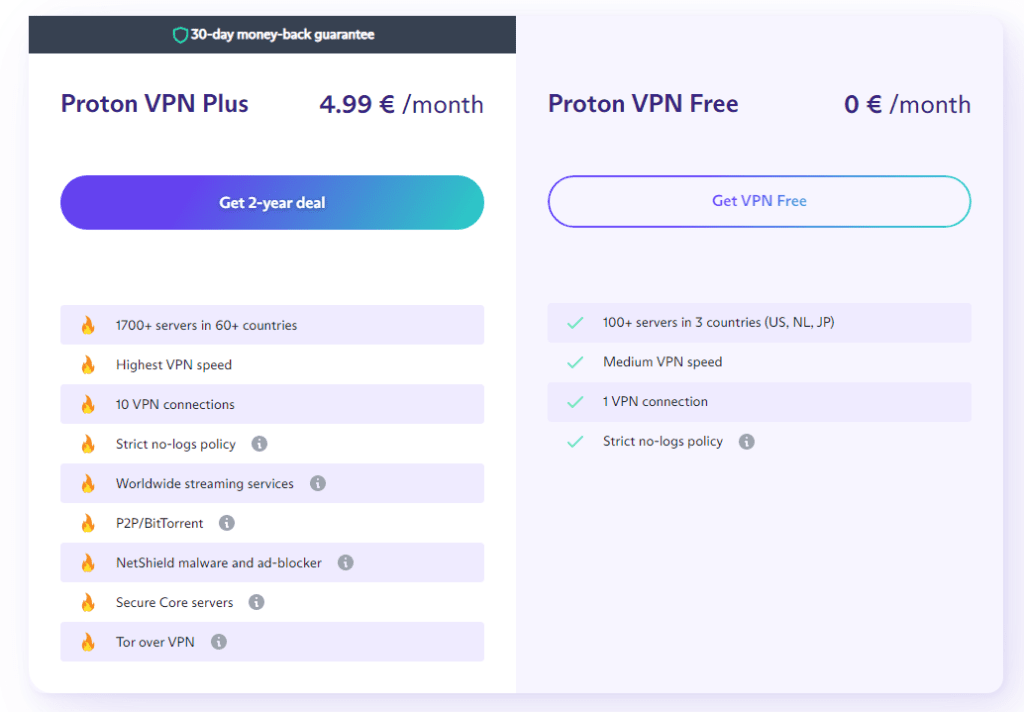This screenshot has height=712, width=1024.
Task: Click the Secure Core servers info icon
Action: pos(257,602)
